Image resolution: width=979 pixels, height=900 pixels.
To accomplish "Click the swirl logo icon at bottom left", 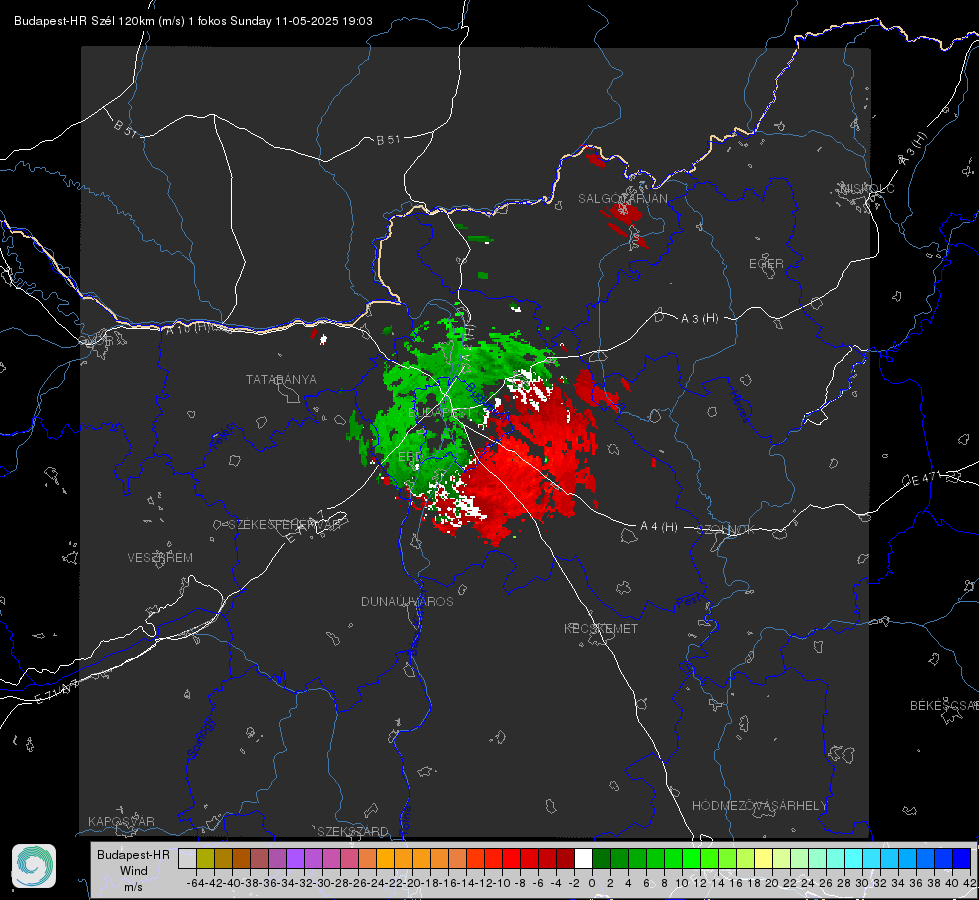I will click(34, 866).
